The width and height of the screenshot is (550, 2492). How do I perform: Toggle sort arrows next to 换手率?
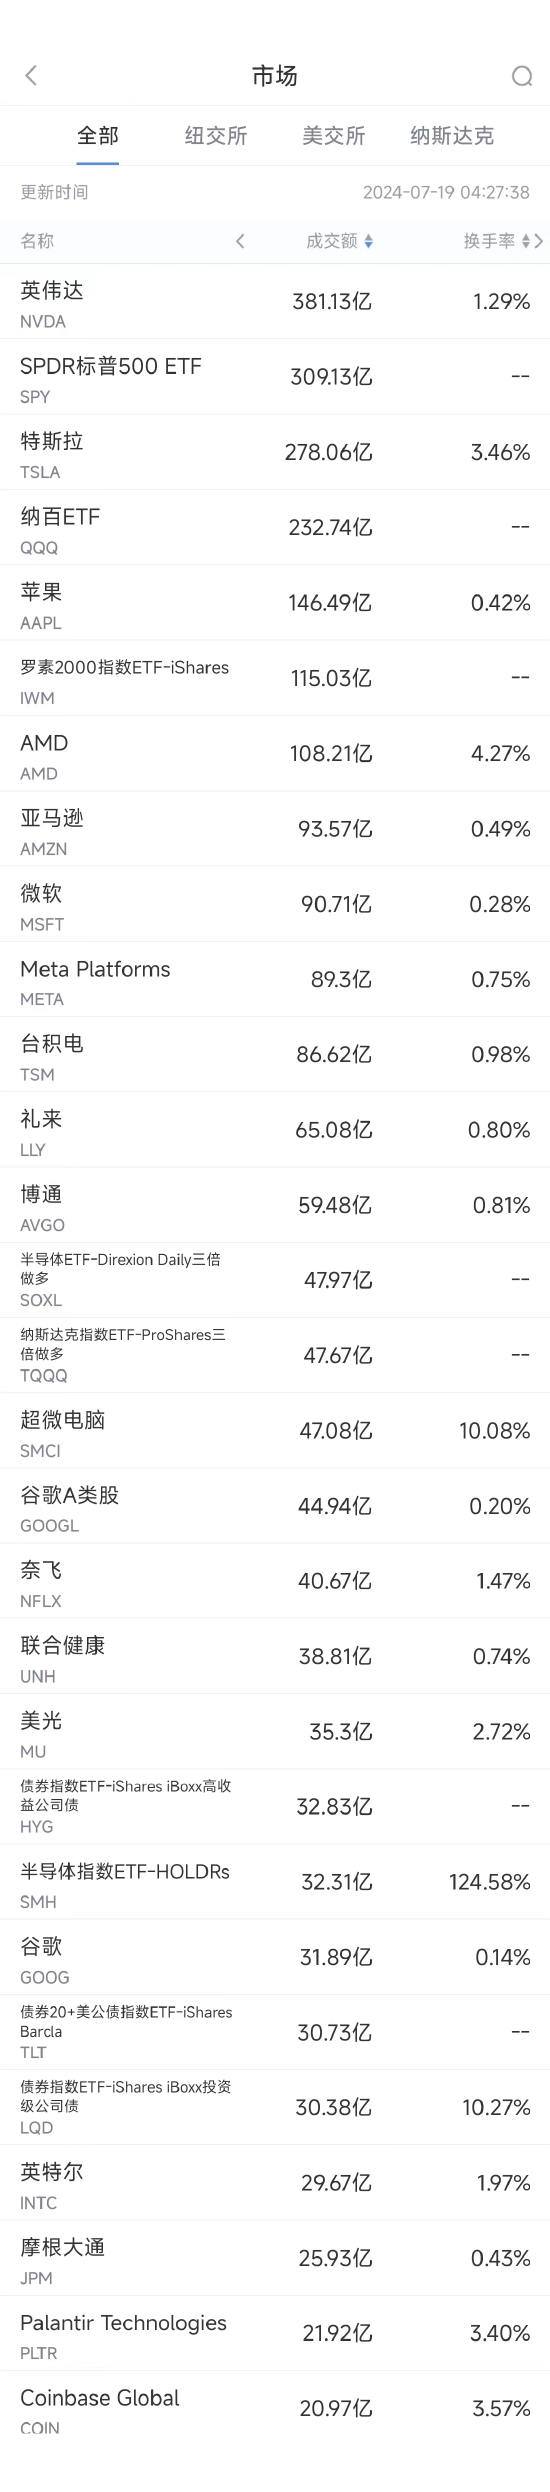click(526, 241)
